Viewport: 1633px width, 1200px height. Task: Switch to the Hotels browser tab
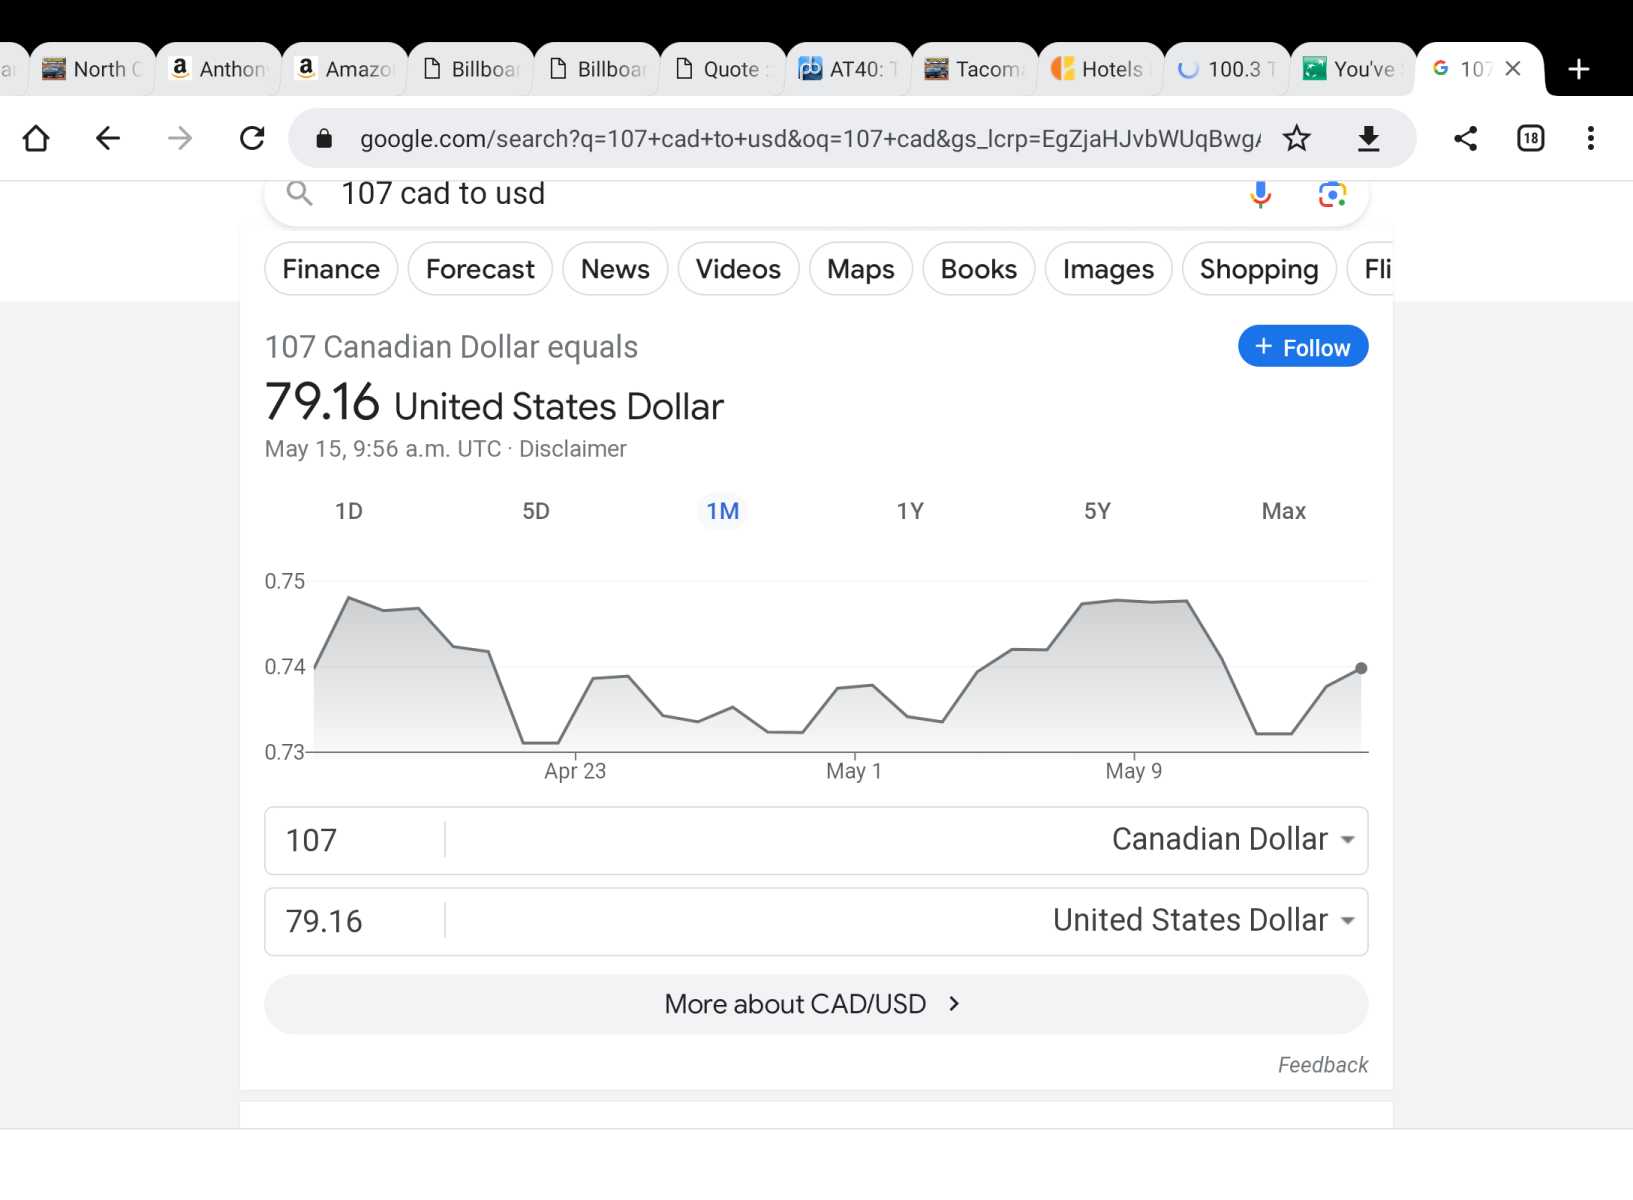(x=1101, y=69)
